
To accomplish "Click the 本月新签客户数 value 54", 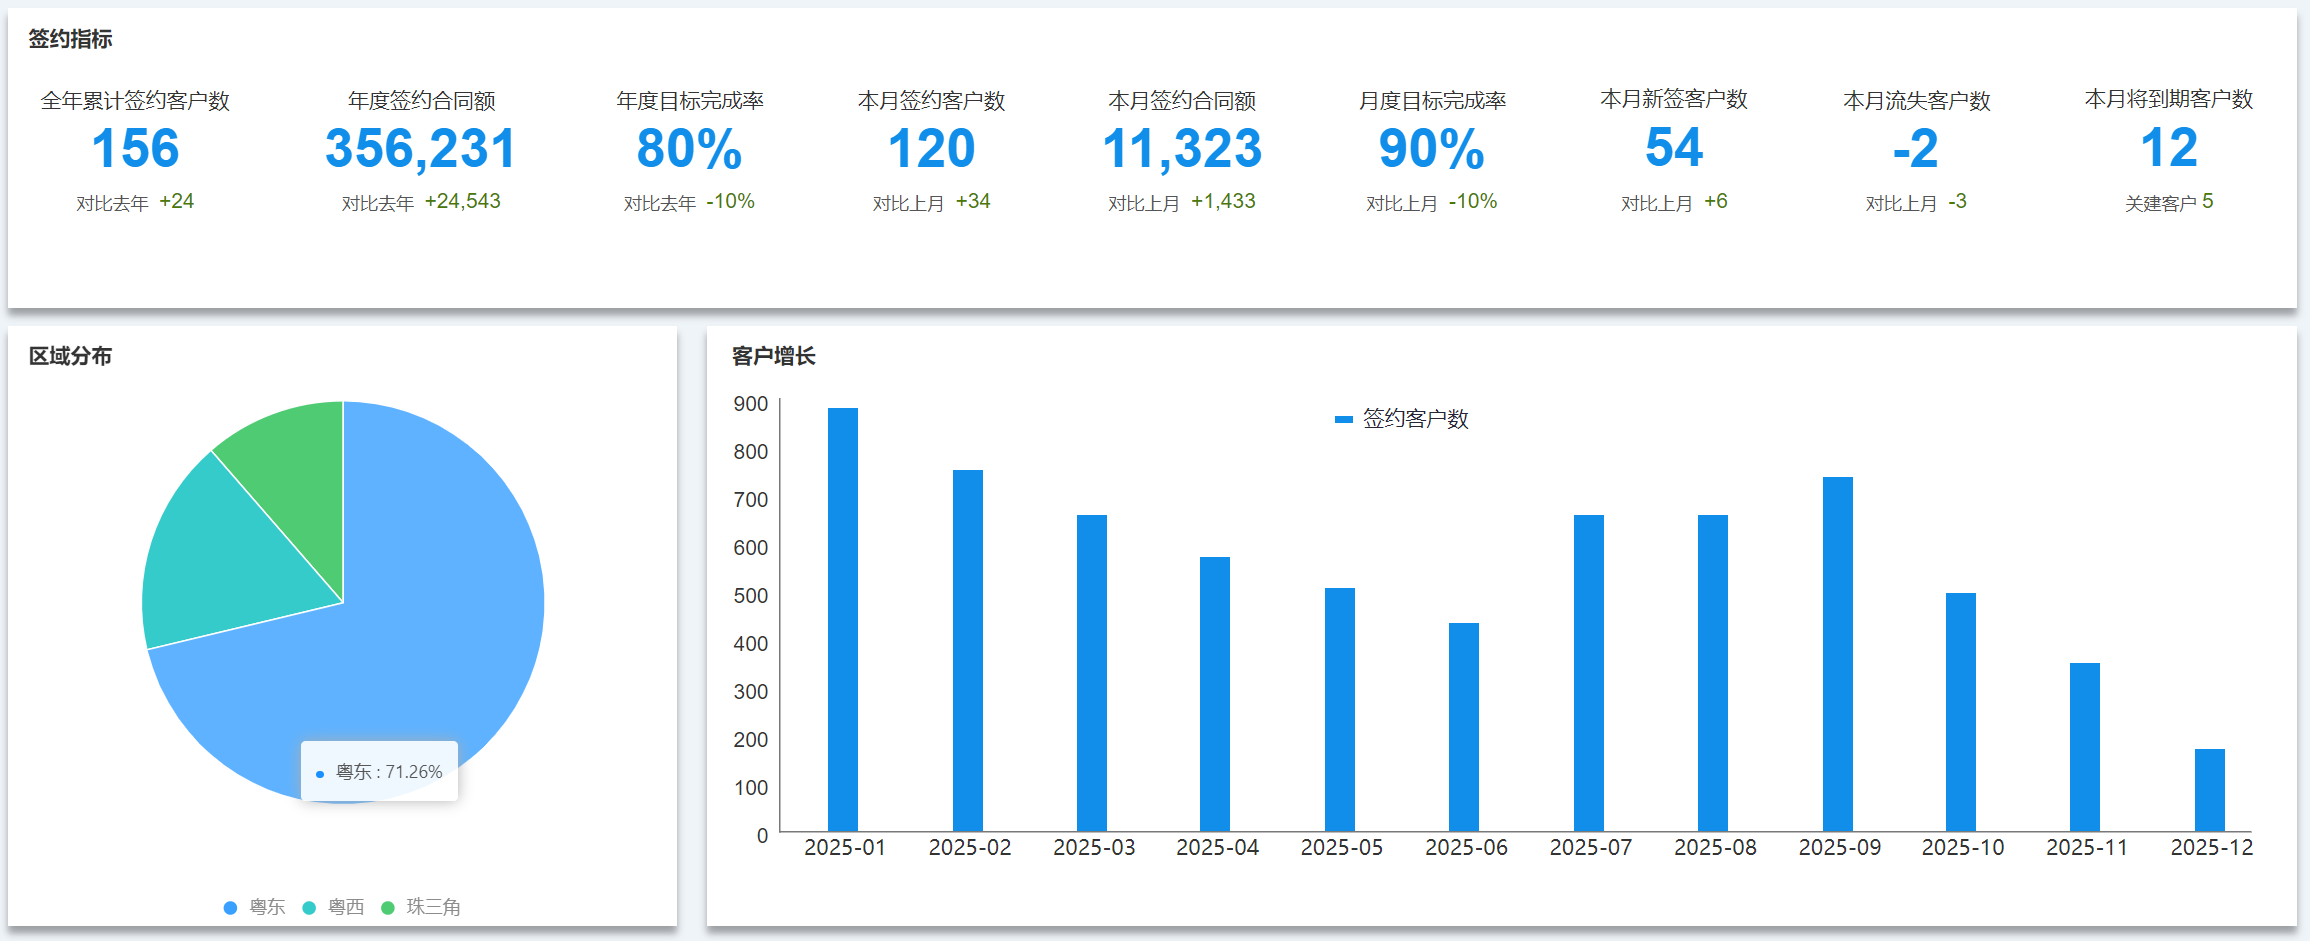I will (x=1674, y=148).
